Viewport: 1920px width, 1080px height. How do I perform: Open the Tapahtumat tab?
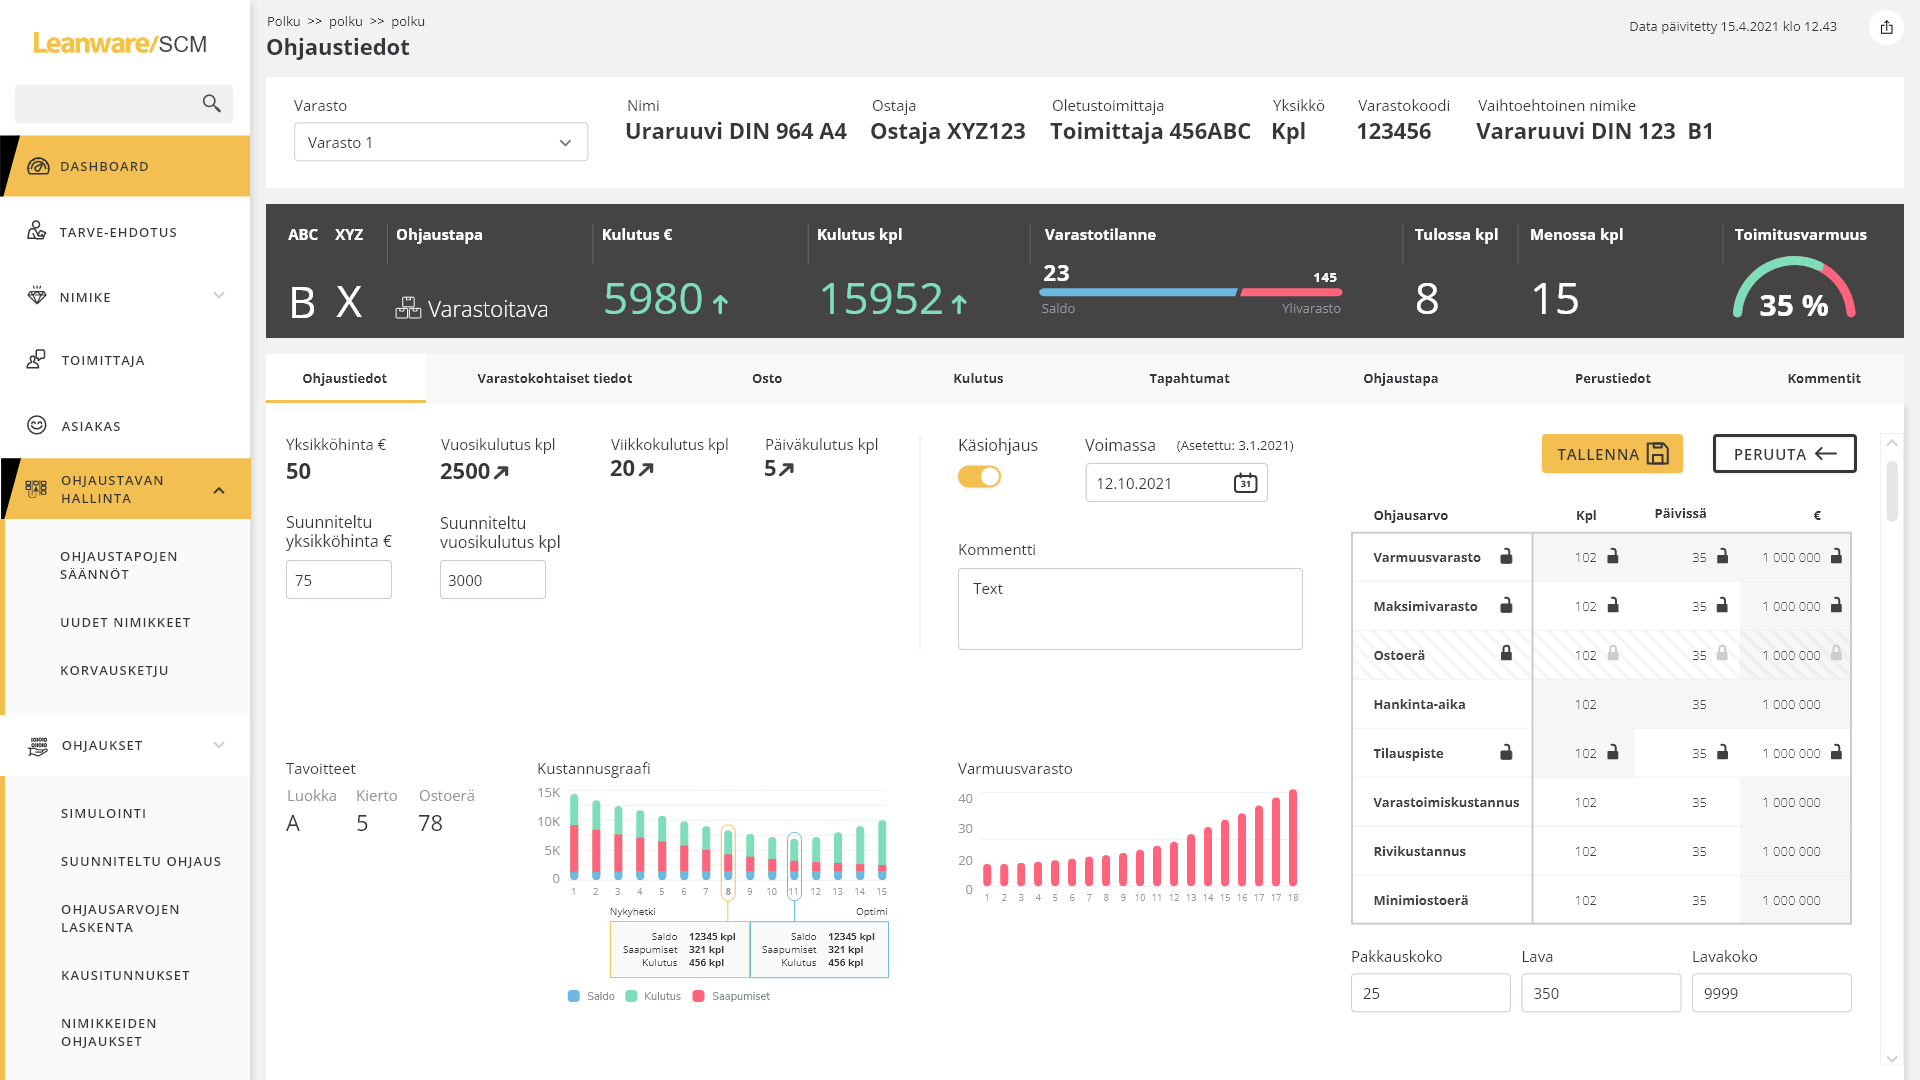[x=1189, y=378]
